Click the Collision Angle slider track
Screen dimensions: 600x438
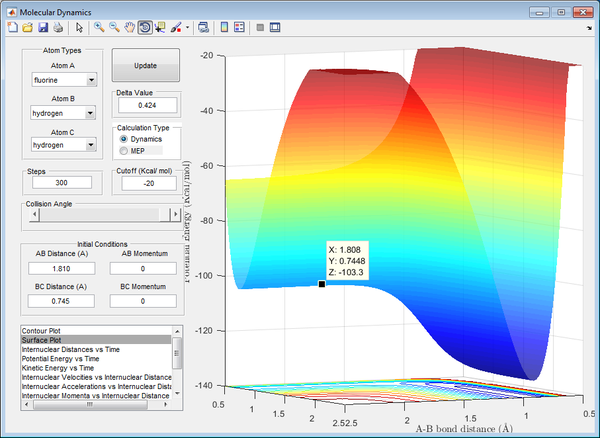pyautogui.click(x=100, y=214)
